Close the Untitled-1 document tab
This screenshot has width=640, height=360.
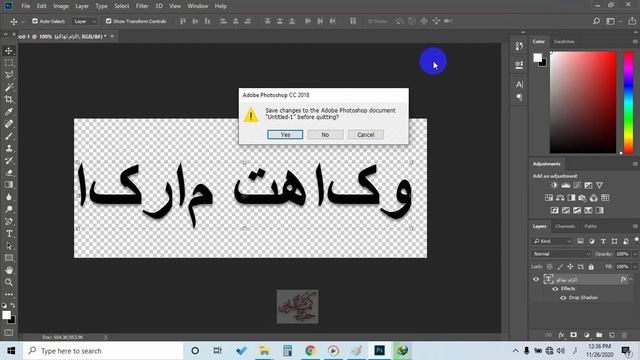point(112,36)
